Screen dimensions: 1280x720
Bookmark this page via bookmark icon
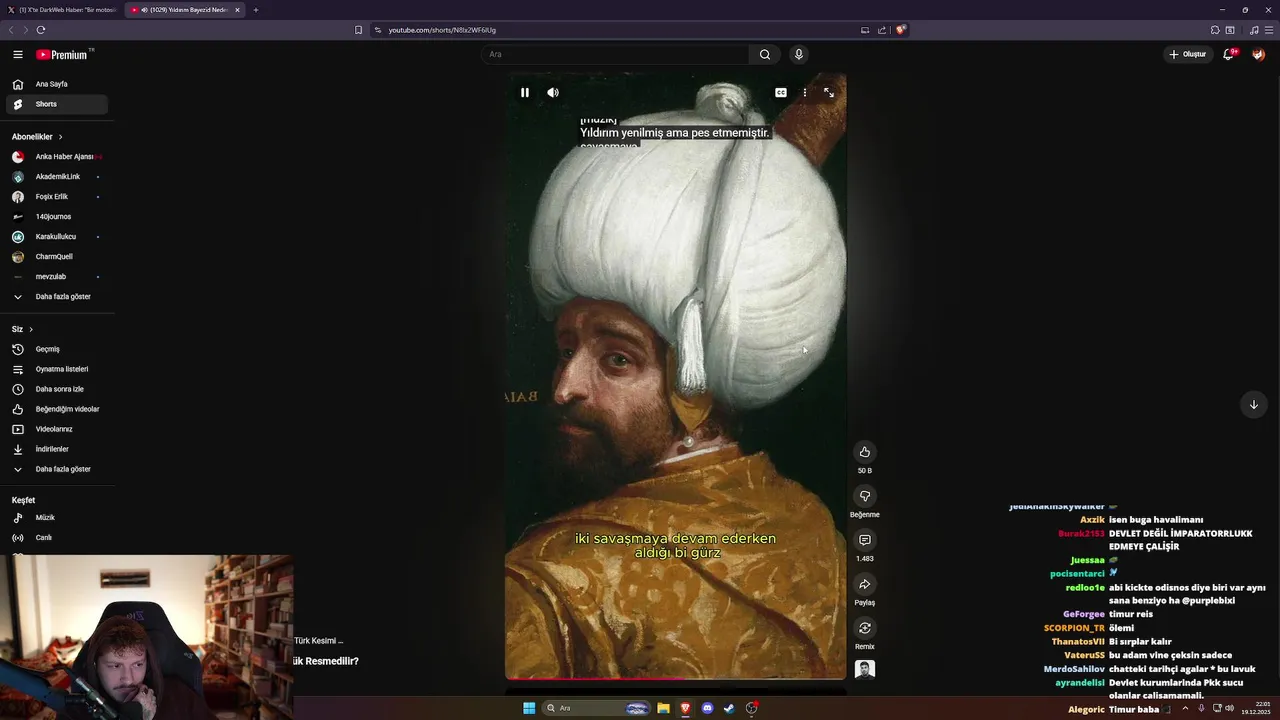click(358, 30)
